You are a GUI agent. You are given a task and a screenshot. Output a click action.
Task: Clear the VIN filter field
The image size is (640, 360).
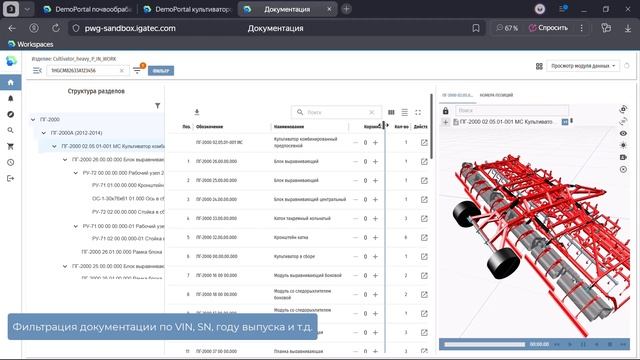tap(122, 71)
